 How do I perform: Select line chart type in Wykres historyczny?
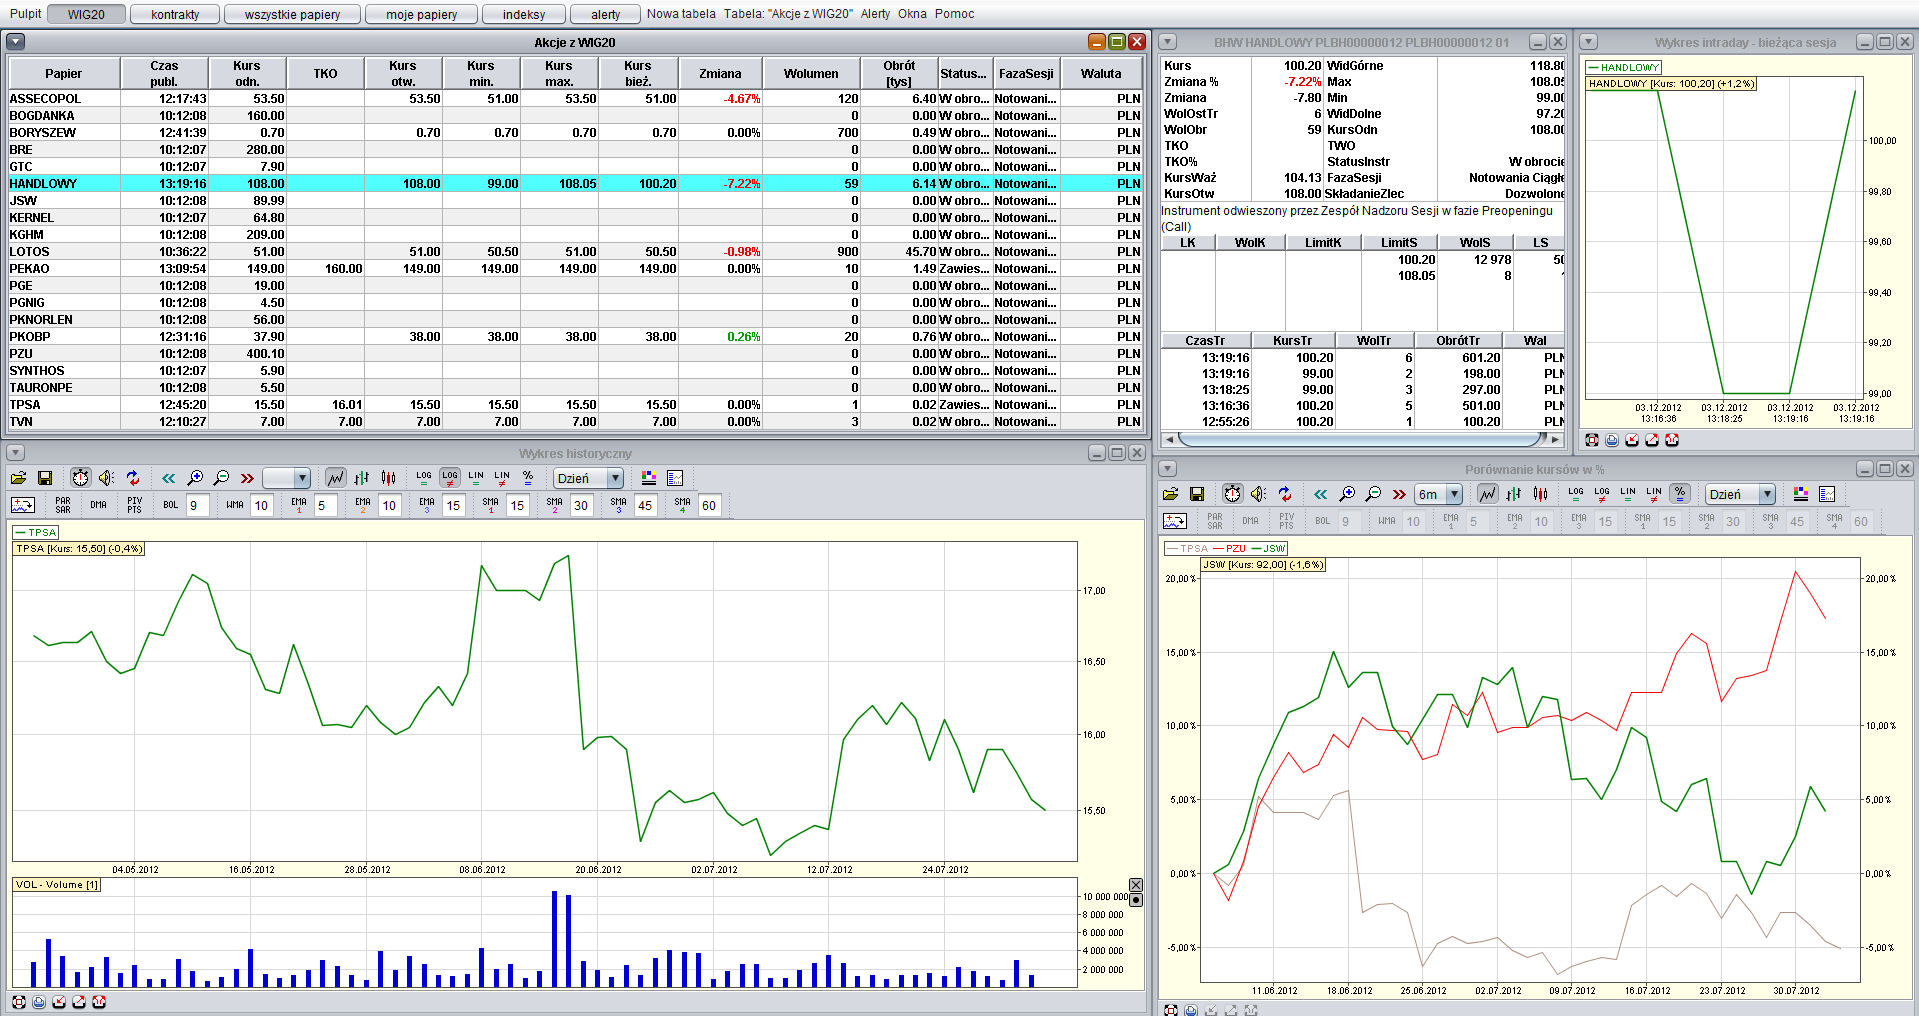pyautogui.click(x=335, y=479)
